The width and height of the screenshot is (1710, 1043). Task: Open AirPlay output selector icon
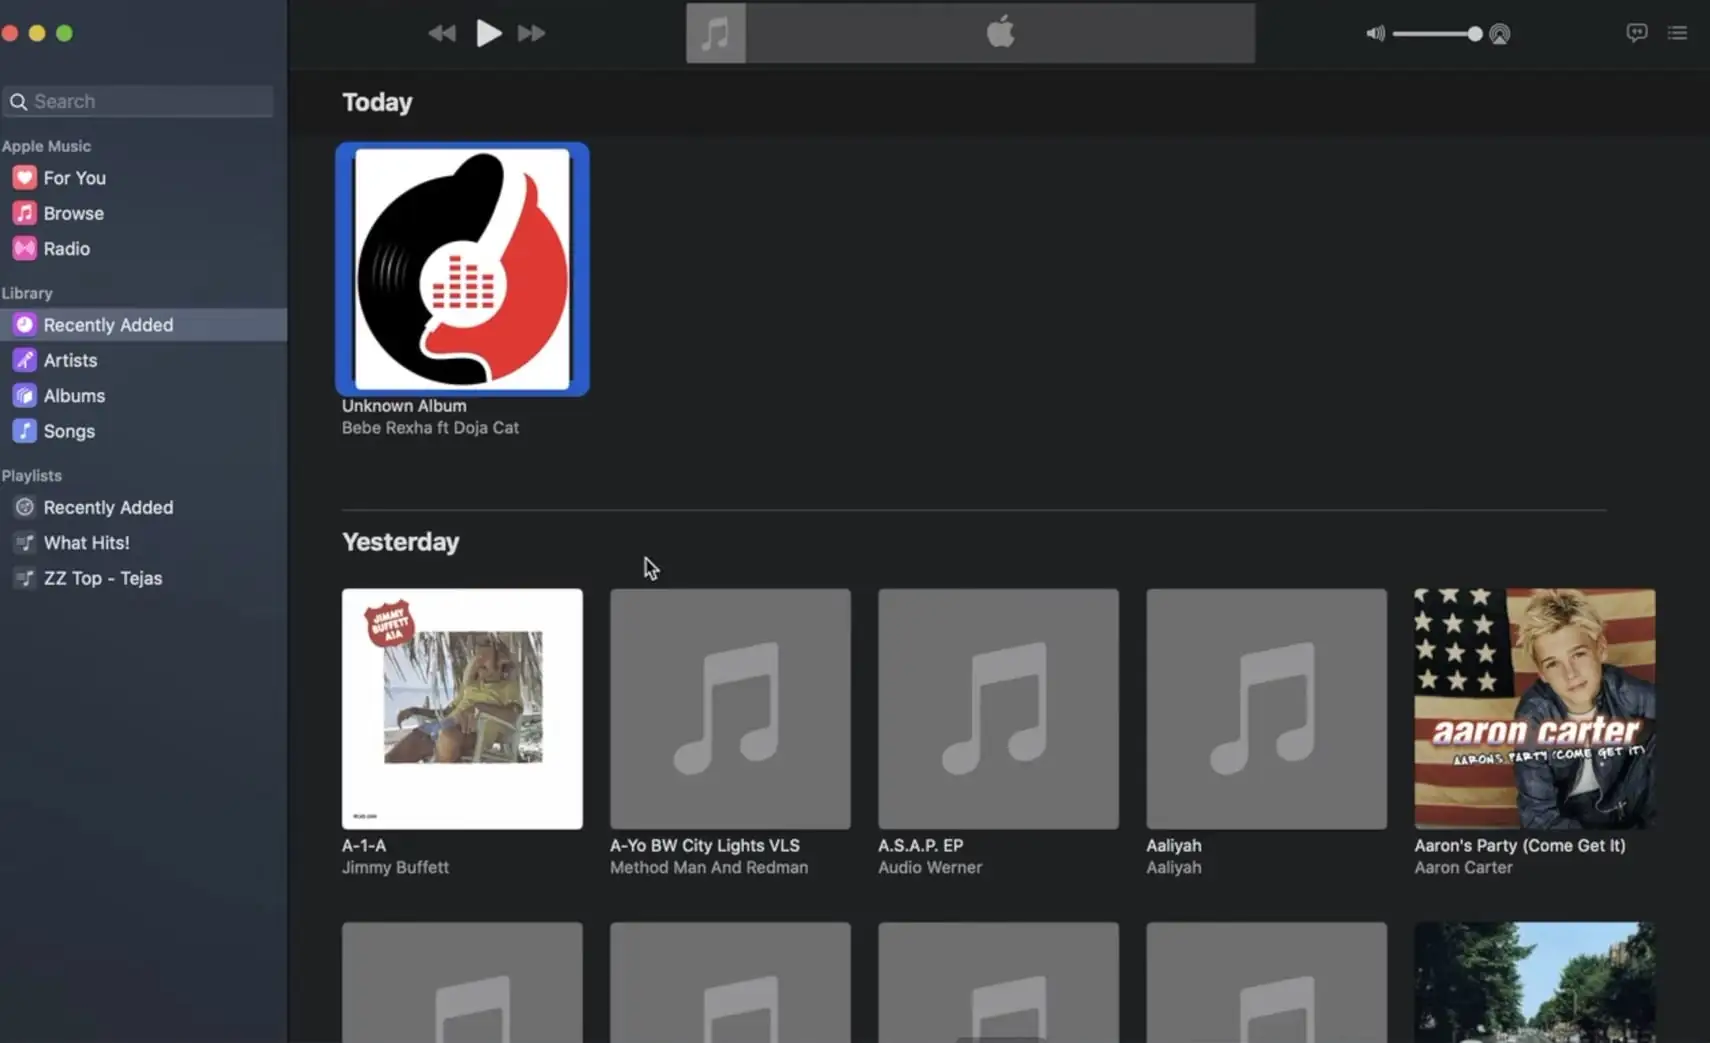click(x=1499, y=34)
